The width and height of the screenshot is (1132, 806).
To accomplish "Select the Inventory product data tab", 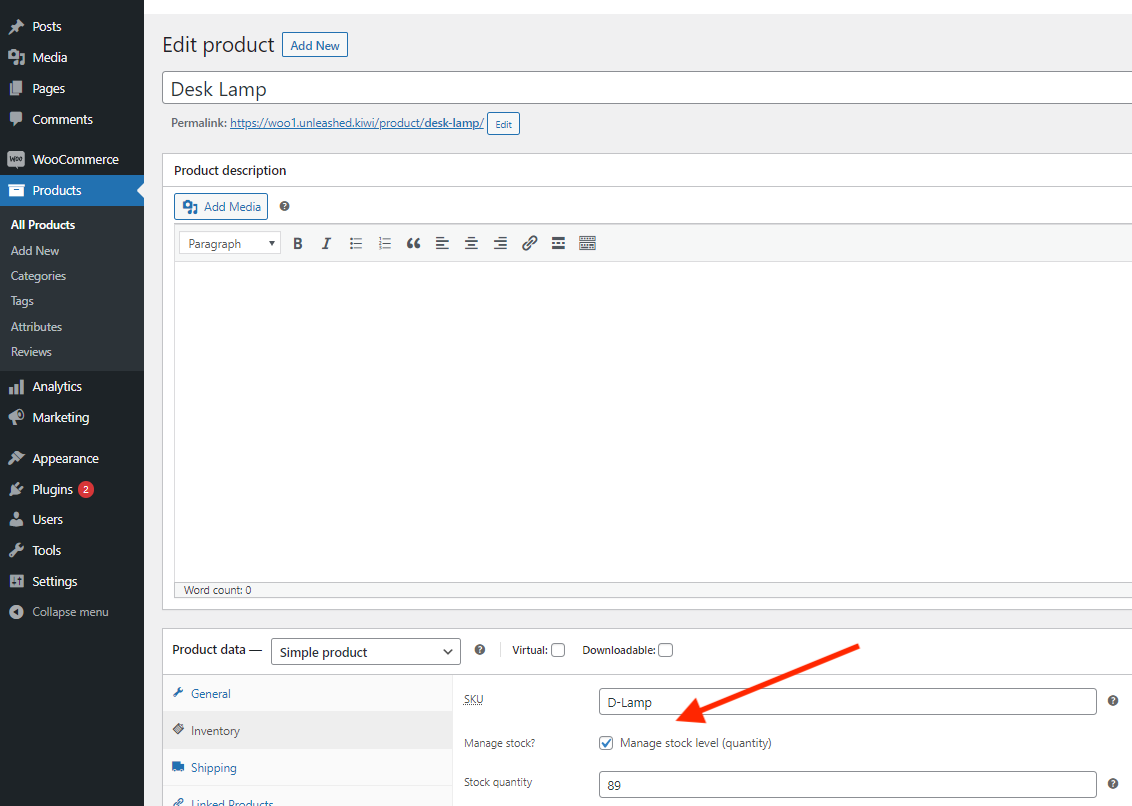I will [308, 731].
